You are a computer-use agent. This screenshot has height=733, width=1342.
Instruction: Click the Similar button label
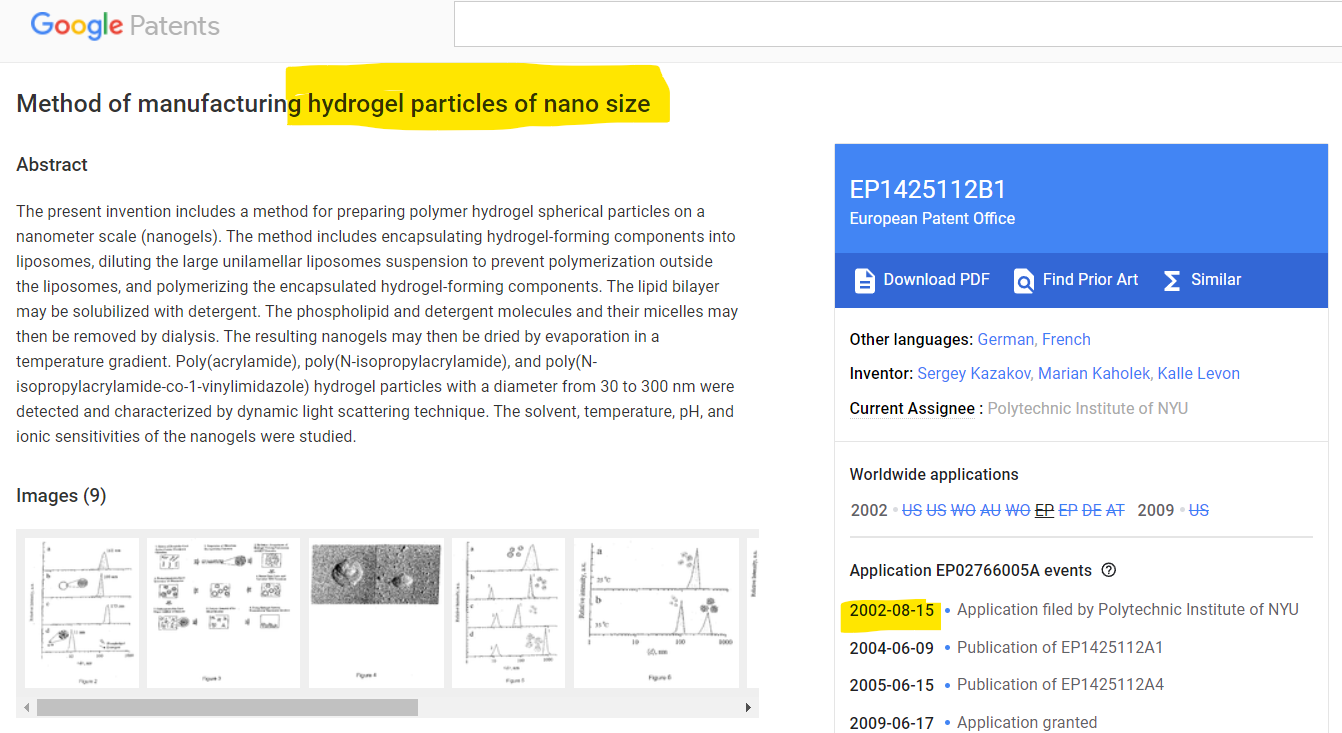(1216, 280)
